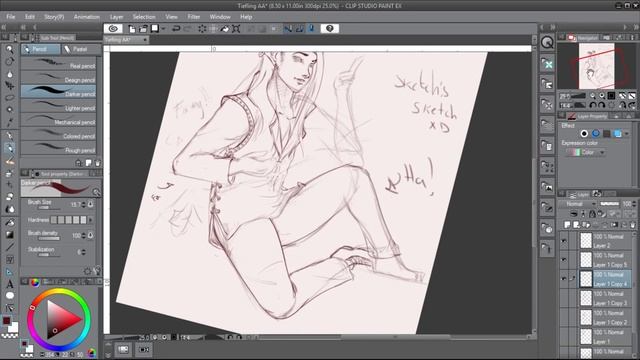
Task: Click the CLIP STUDIO launcher icon
Action: click(x=113, y=29)
